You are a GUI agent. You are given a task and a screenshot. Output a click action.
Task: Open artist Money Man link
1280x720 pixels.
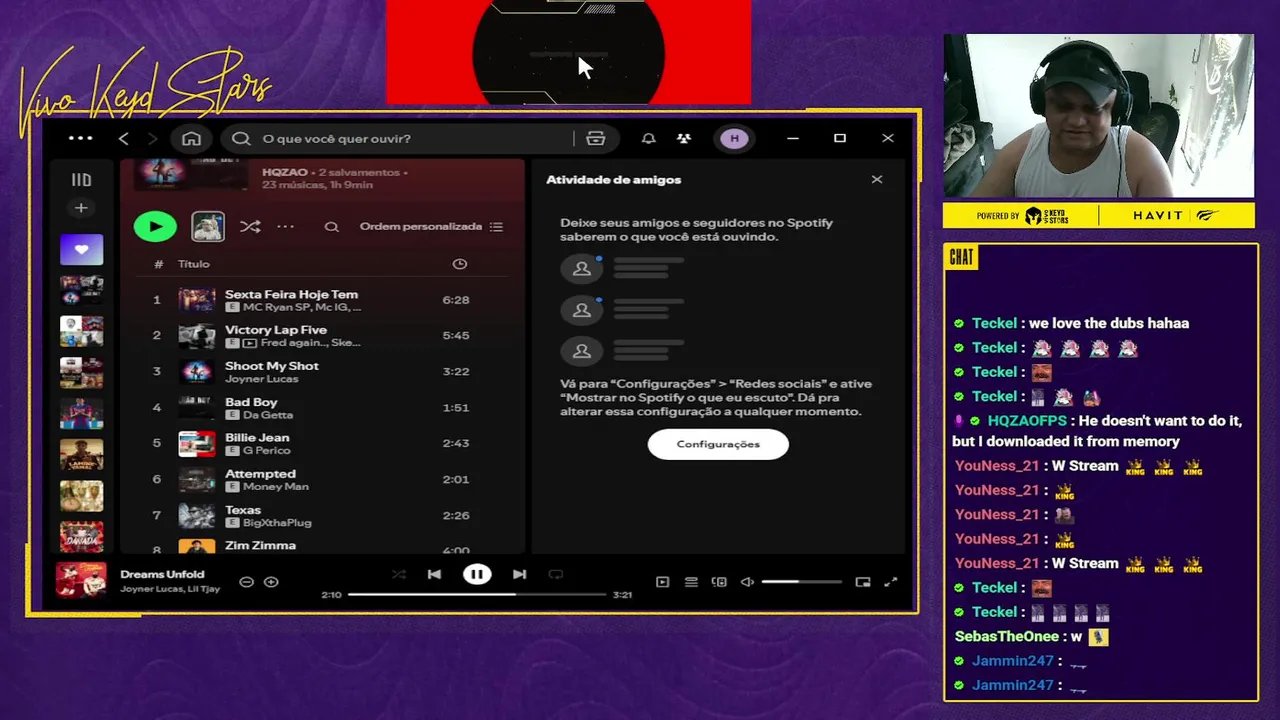point(275,487)
